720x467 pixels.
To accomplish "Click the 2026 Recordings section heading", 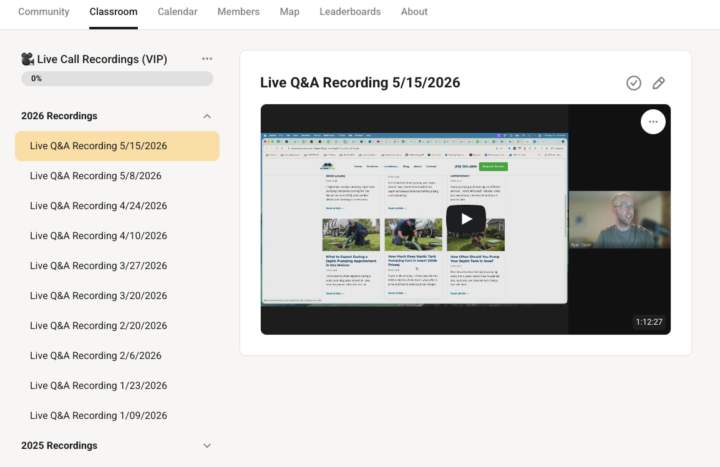I will point(59,116).
